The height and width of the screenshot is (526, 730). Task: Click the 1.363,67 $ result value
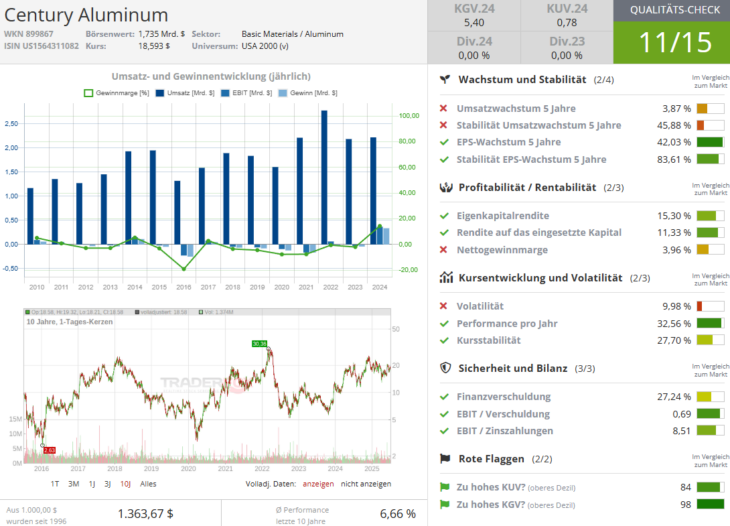coord(145,513)
